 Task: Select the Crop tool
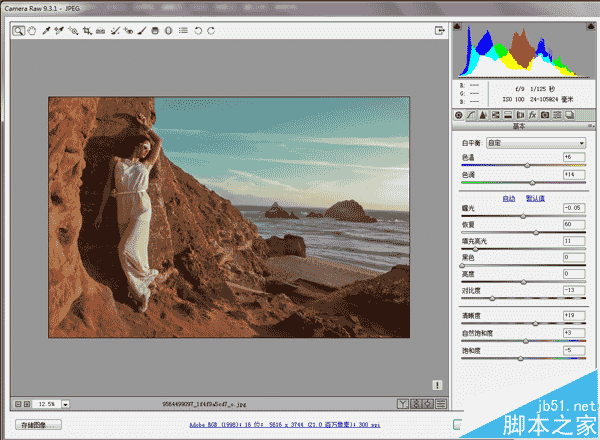pos(87,31)
